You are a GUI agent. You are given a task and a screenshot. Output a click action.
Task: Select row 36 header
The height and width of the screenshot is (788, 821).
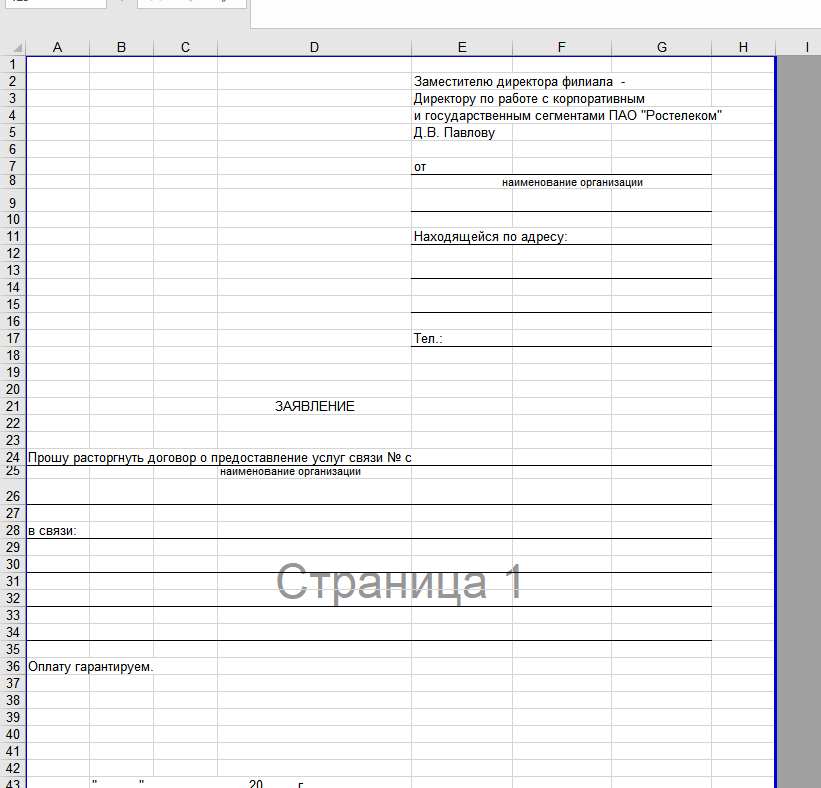tap(12, 666)
